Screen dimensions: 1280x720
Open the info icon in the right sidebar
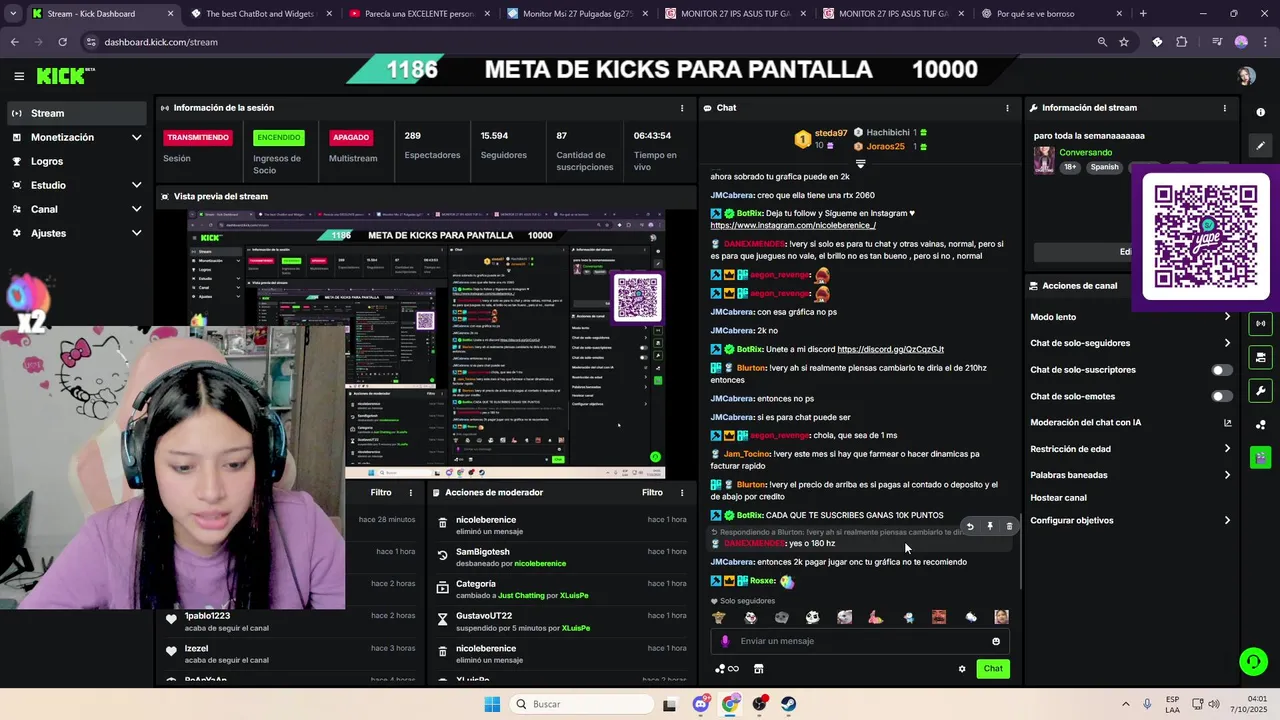1260,112
